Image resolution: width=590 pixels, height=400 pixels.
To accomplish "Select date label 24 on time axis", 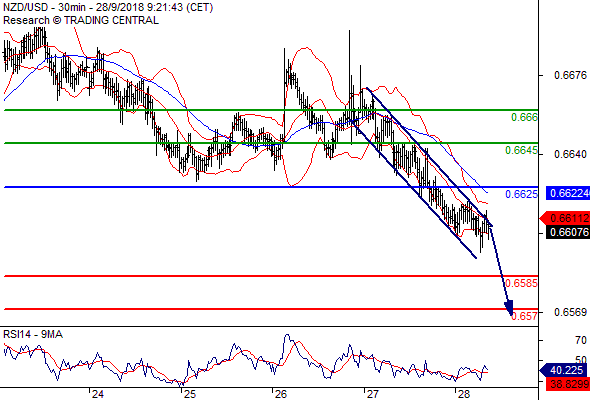I will tap(97, 394).
